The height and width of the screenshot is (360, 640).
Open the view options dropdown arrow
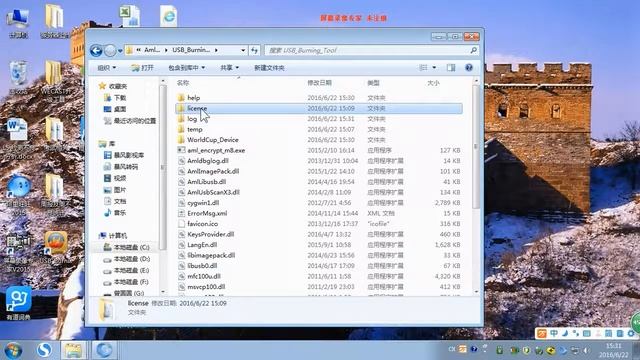434,67
